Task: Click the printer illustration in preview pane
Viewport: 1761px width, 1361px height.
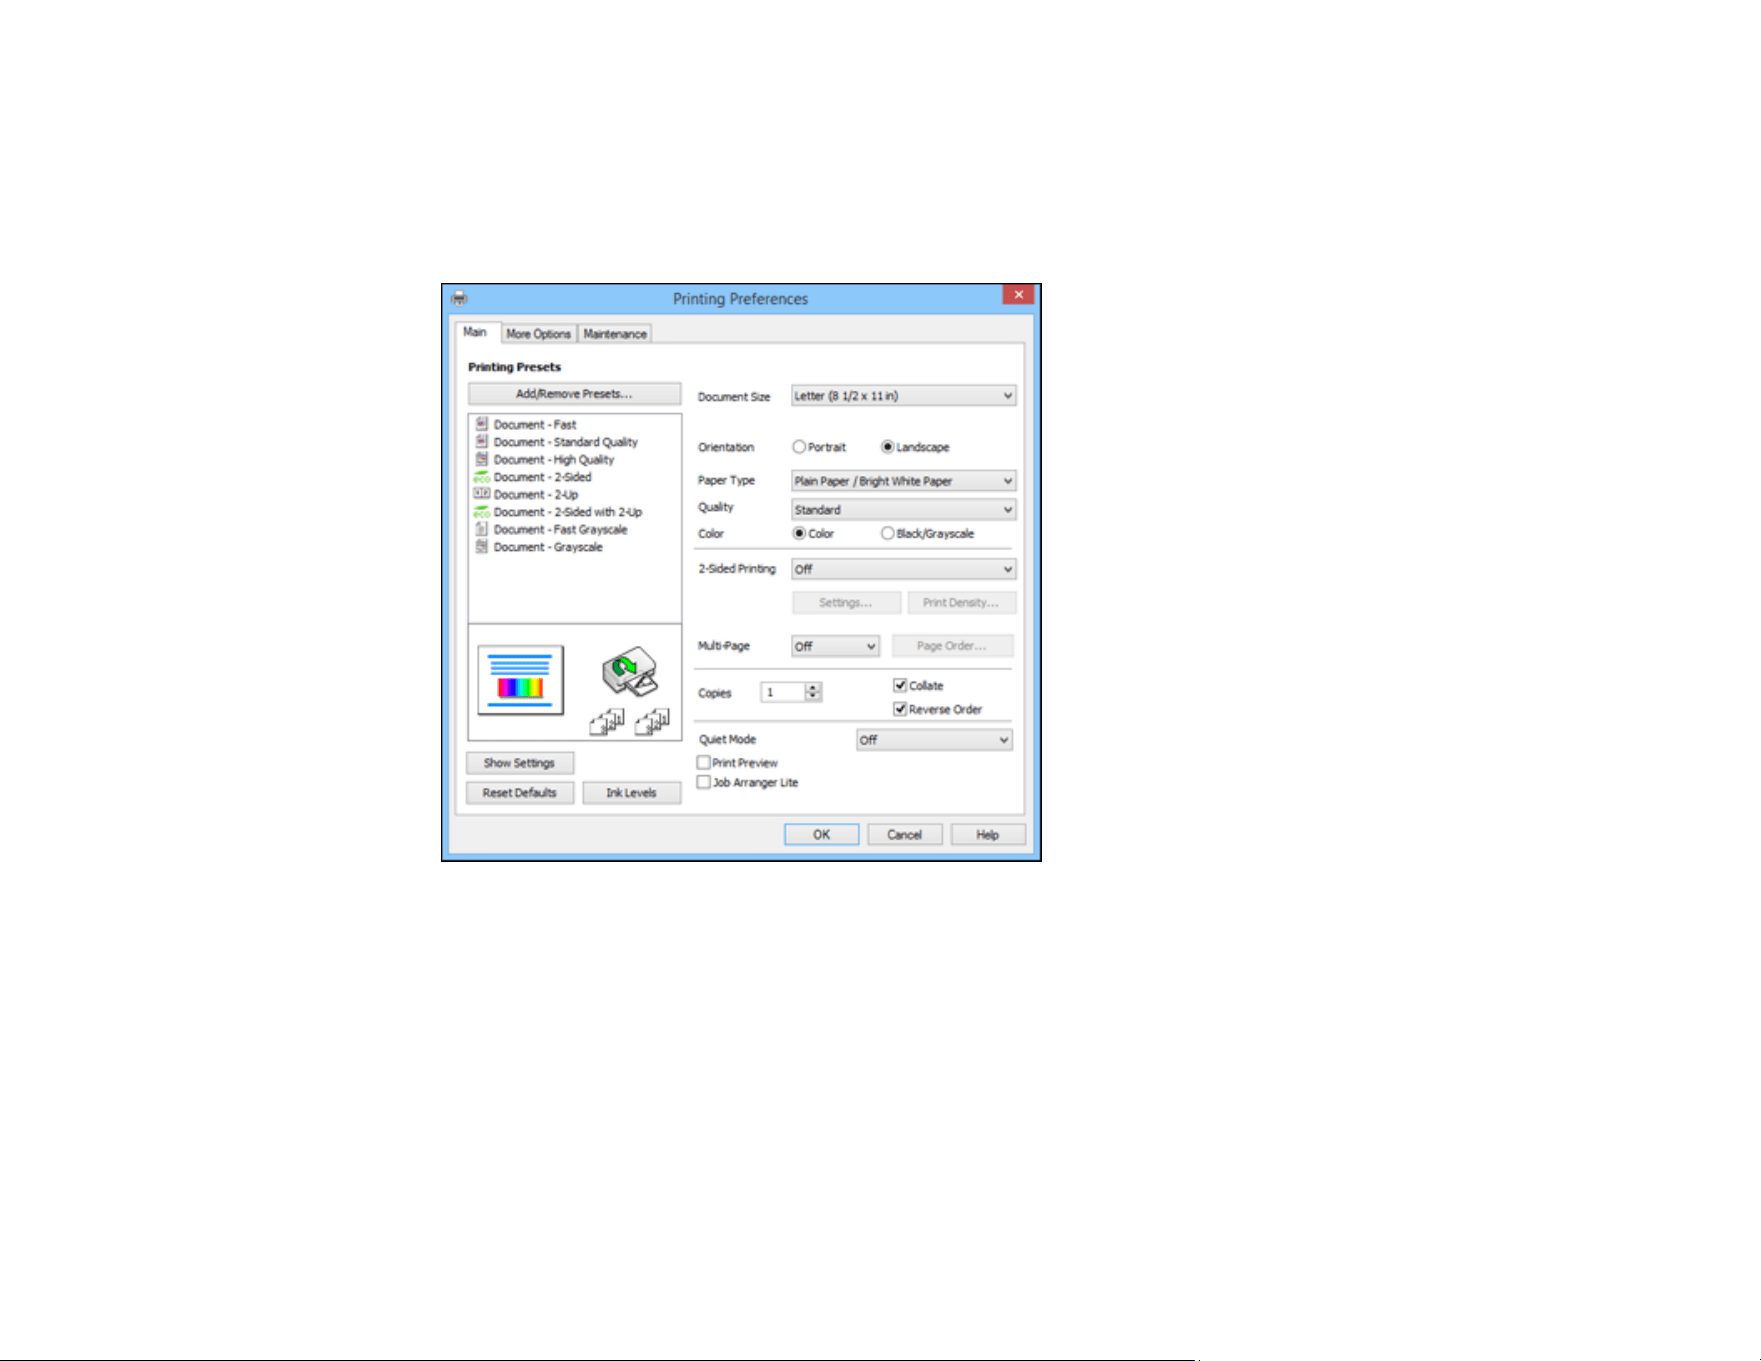Action: point(630,672)
